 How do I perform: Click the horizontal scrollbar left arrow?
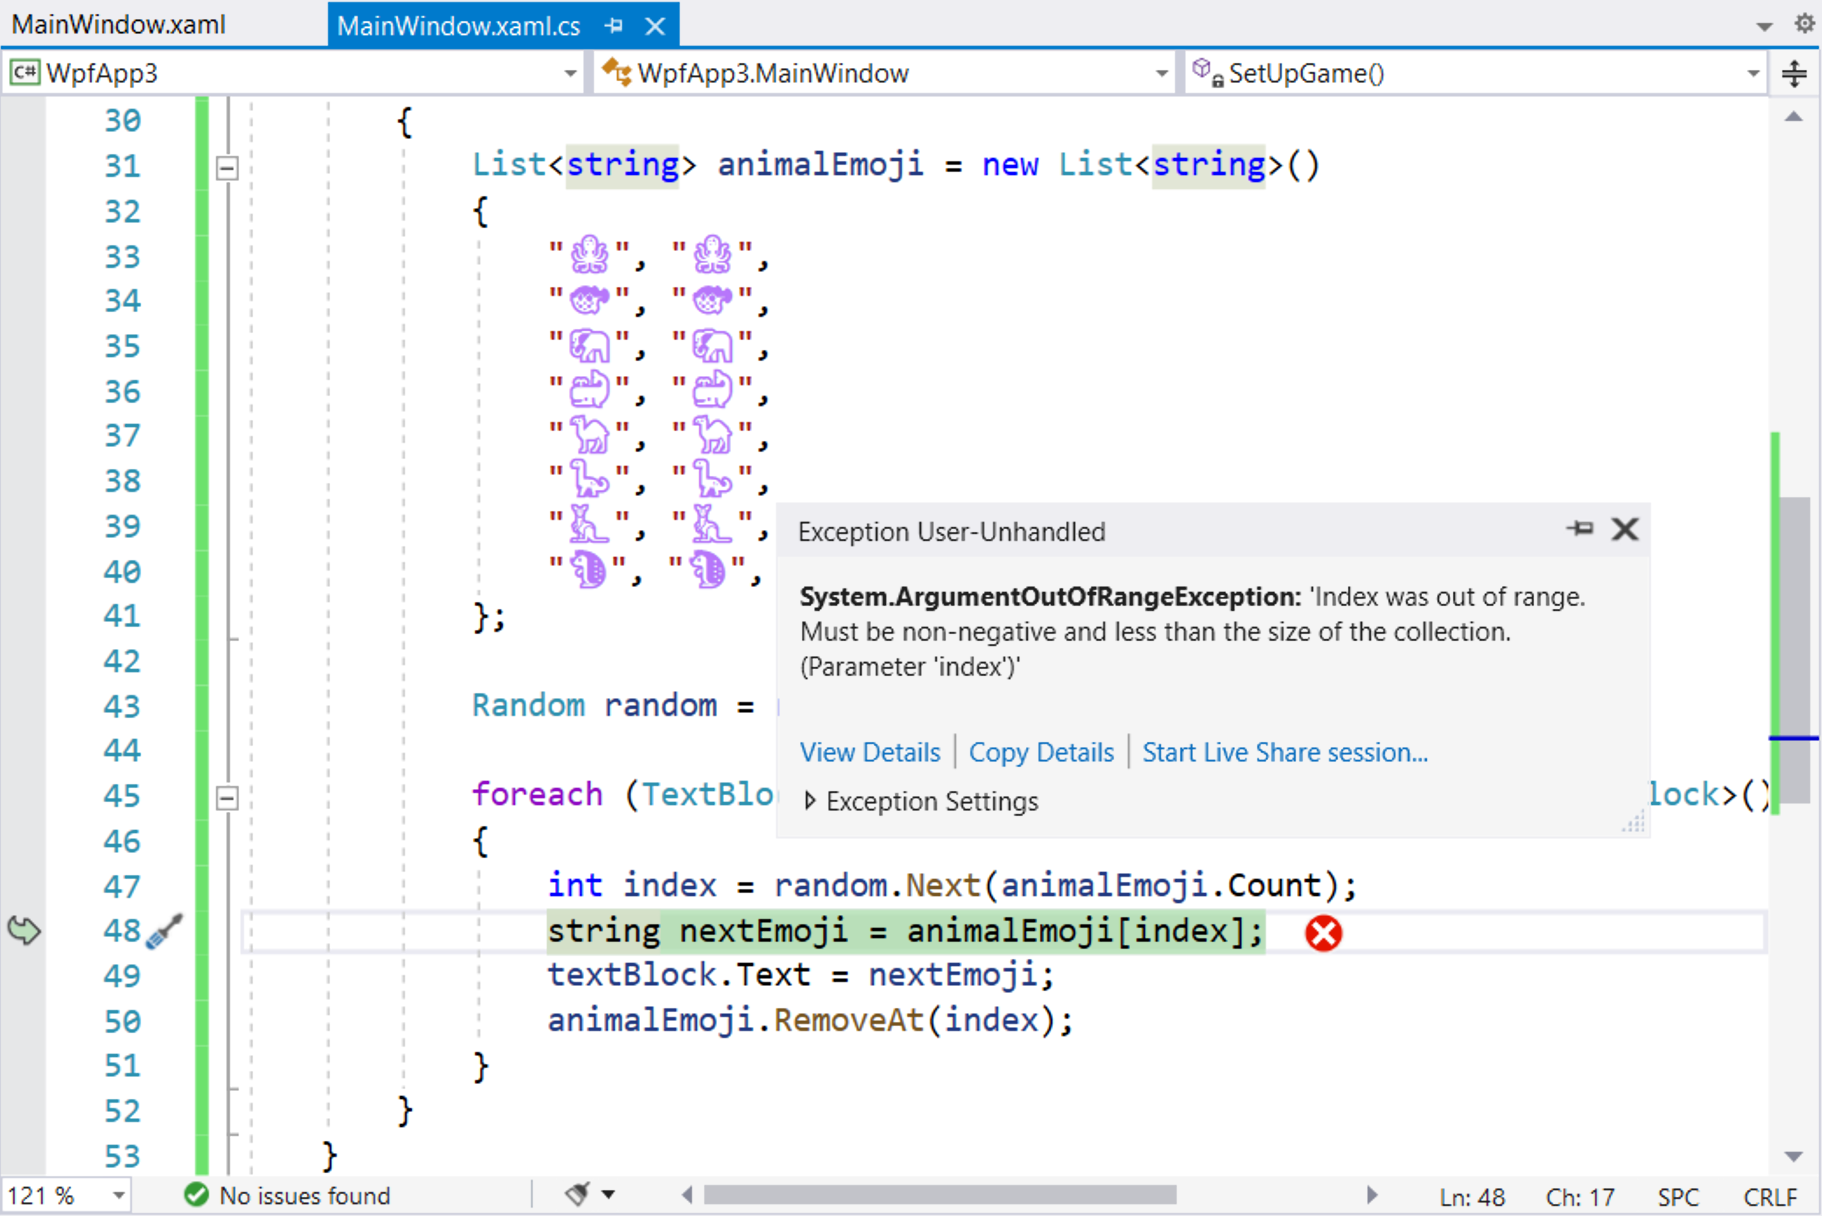pos(687,1194)
